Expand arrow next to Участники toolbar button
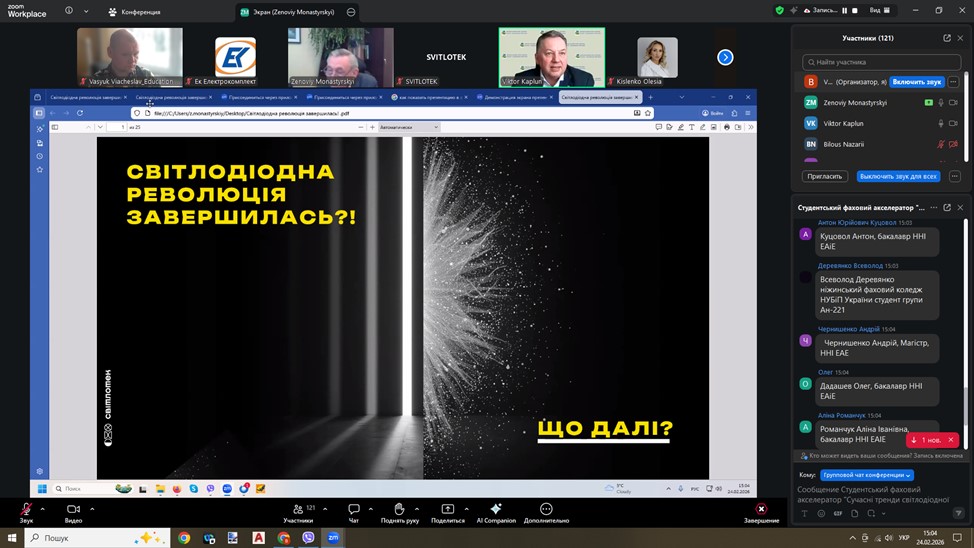 [325, 509]
